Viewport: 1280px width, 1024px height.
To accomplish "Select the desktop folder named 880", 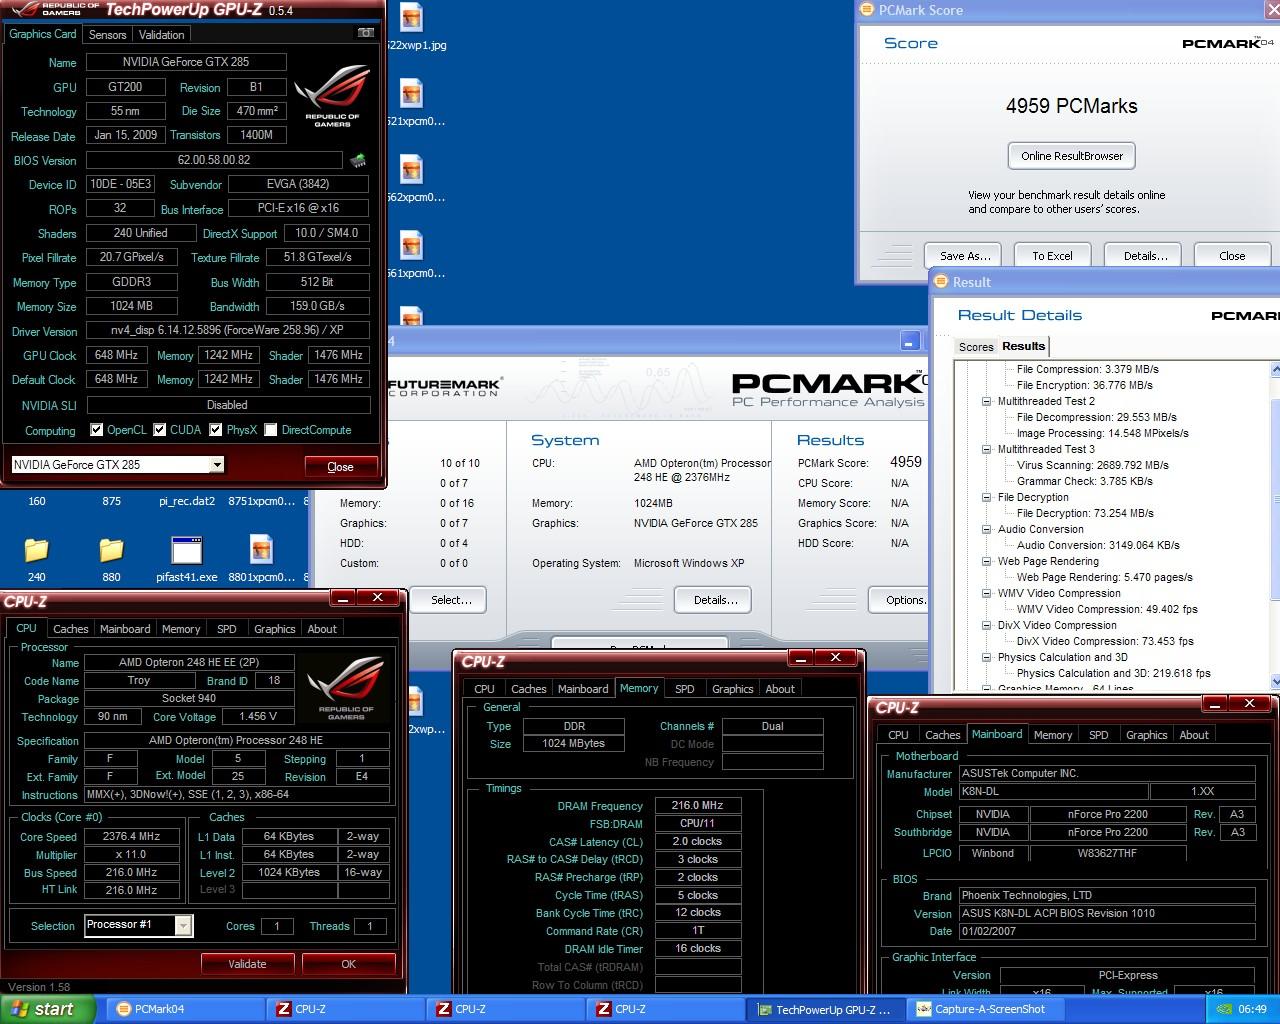I will [111, 549].
